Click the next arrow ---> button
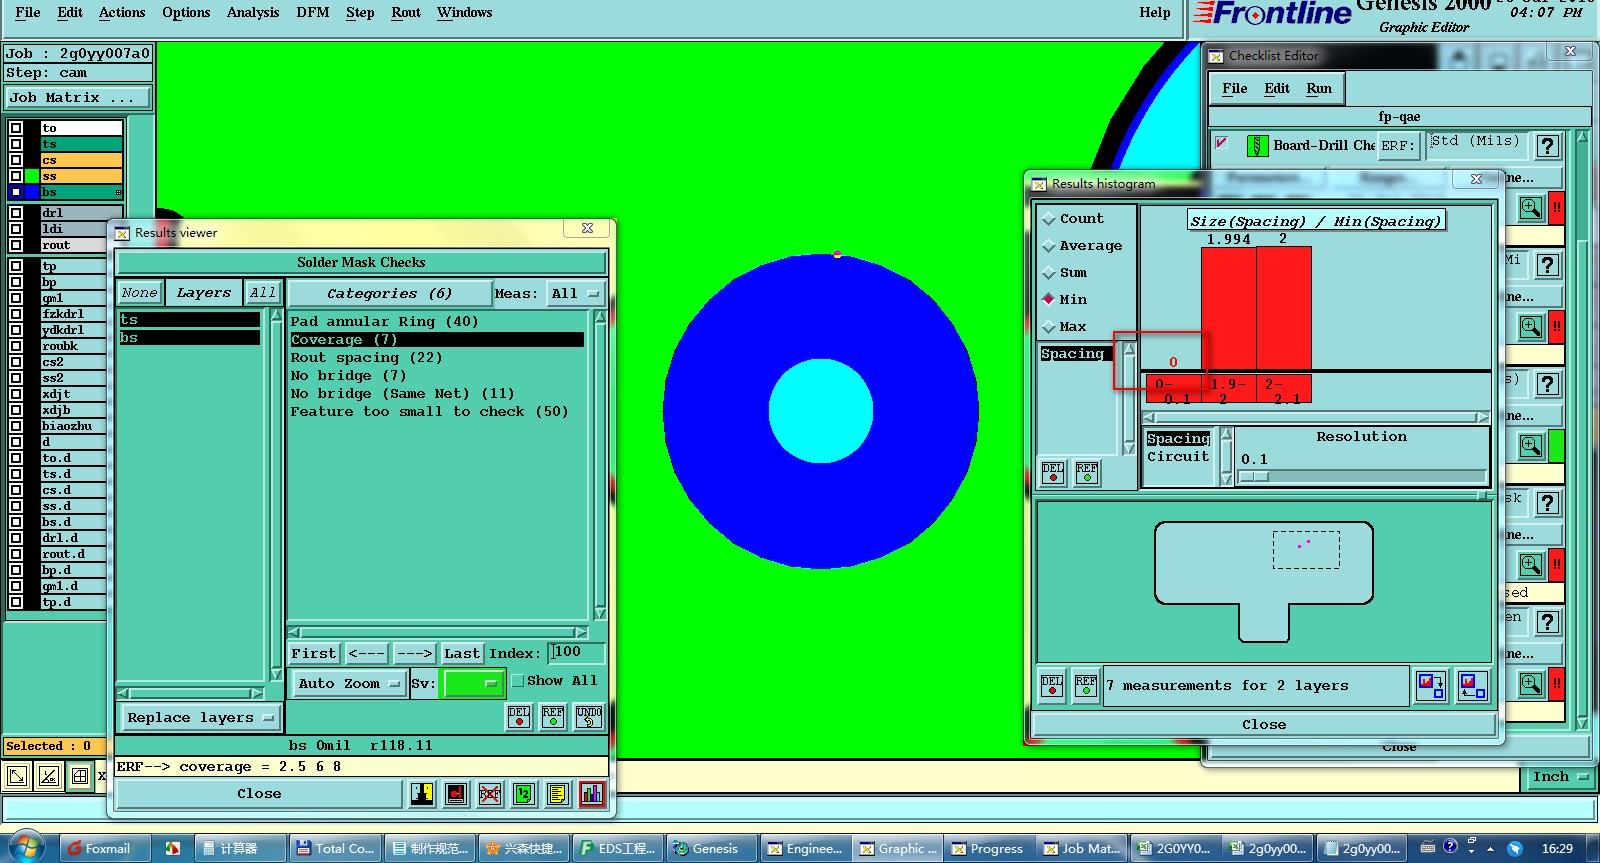The image size is (1600, 863). 414,654
